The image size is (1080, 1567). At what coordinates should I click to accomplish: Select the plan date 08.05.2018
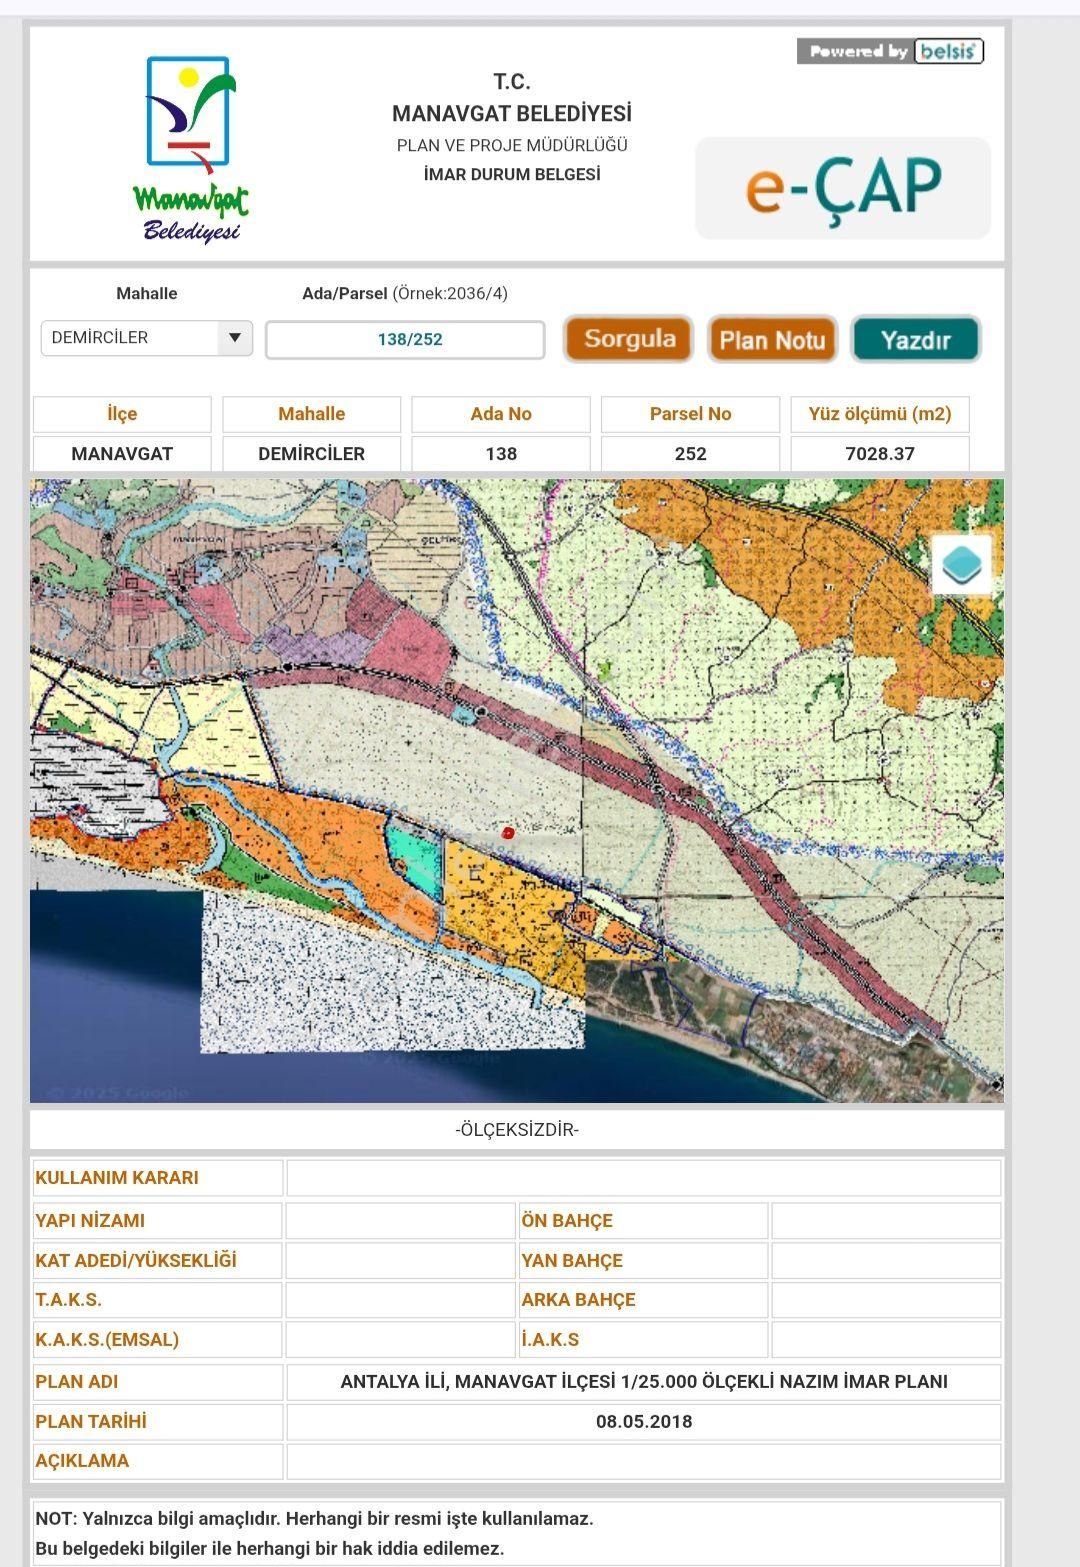(644, 1422)
